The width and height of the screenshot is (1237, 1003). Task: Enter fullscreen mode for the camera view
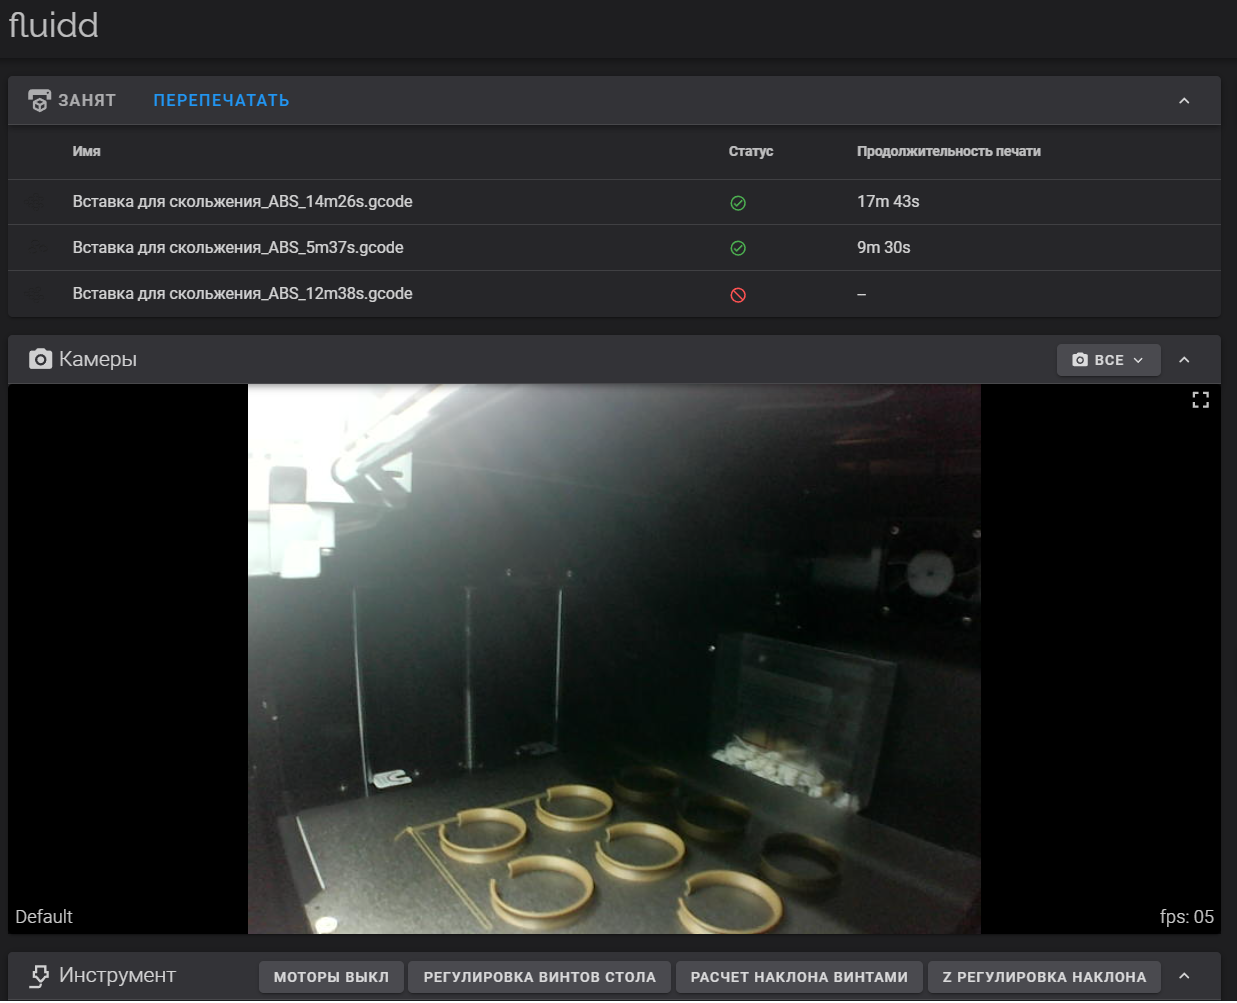1200,400
